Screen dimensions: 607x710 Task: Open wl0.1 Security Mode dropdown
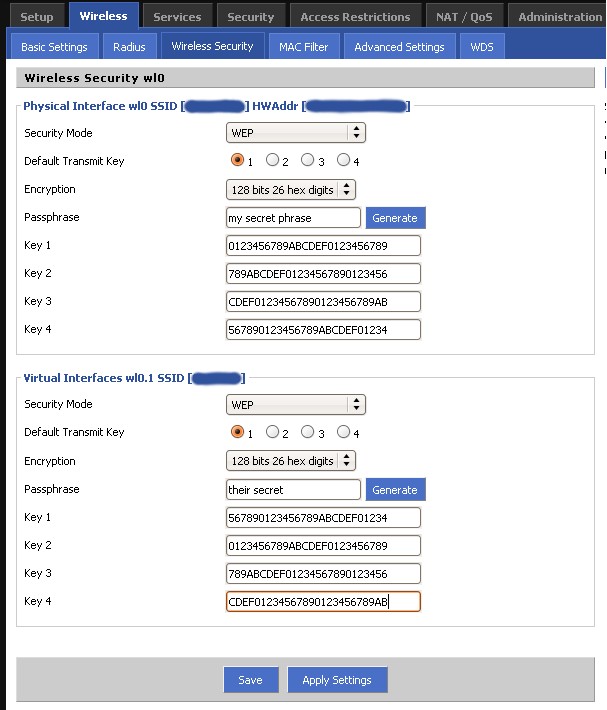coord(296,404)
